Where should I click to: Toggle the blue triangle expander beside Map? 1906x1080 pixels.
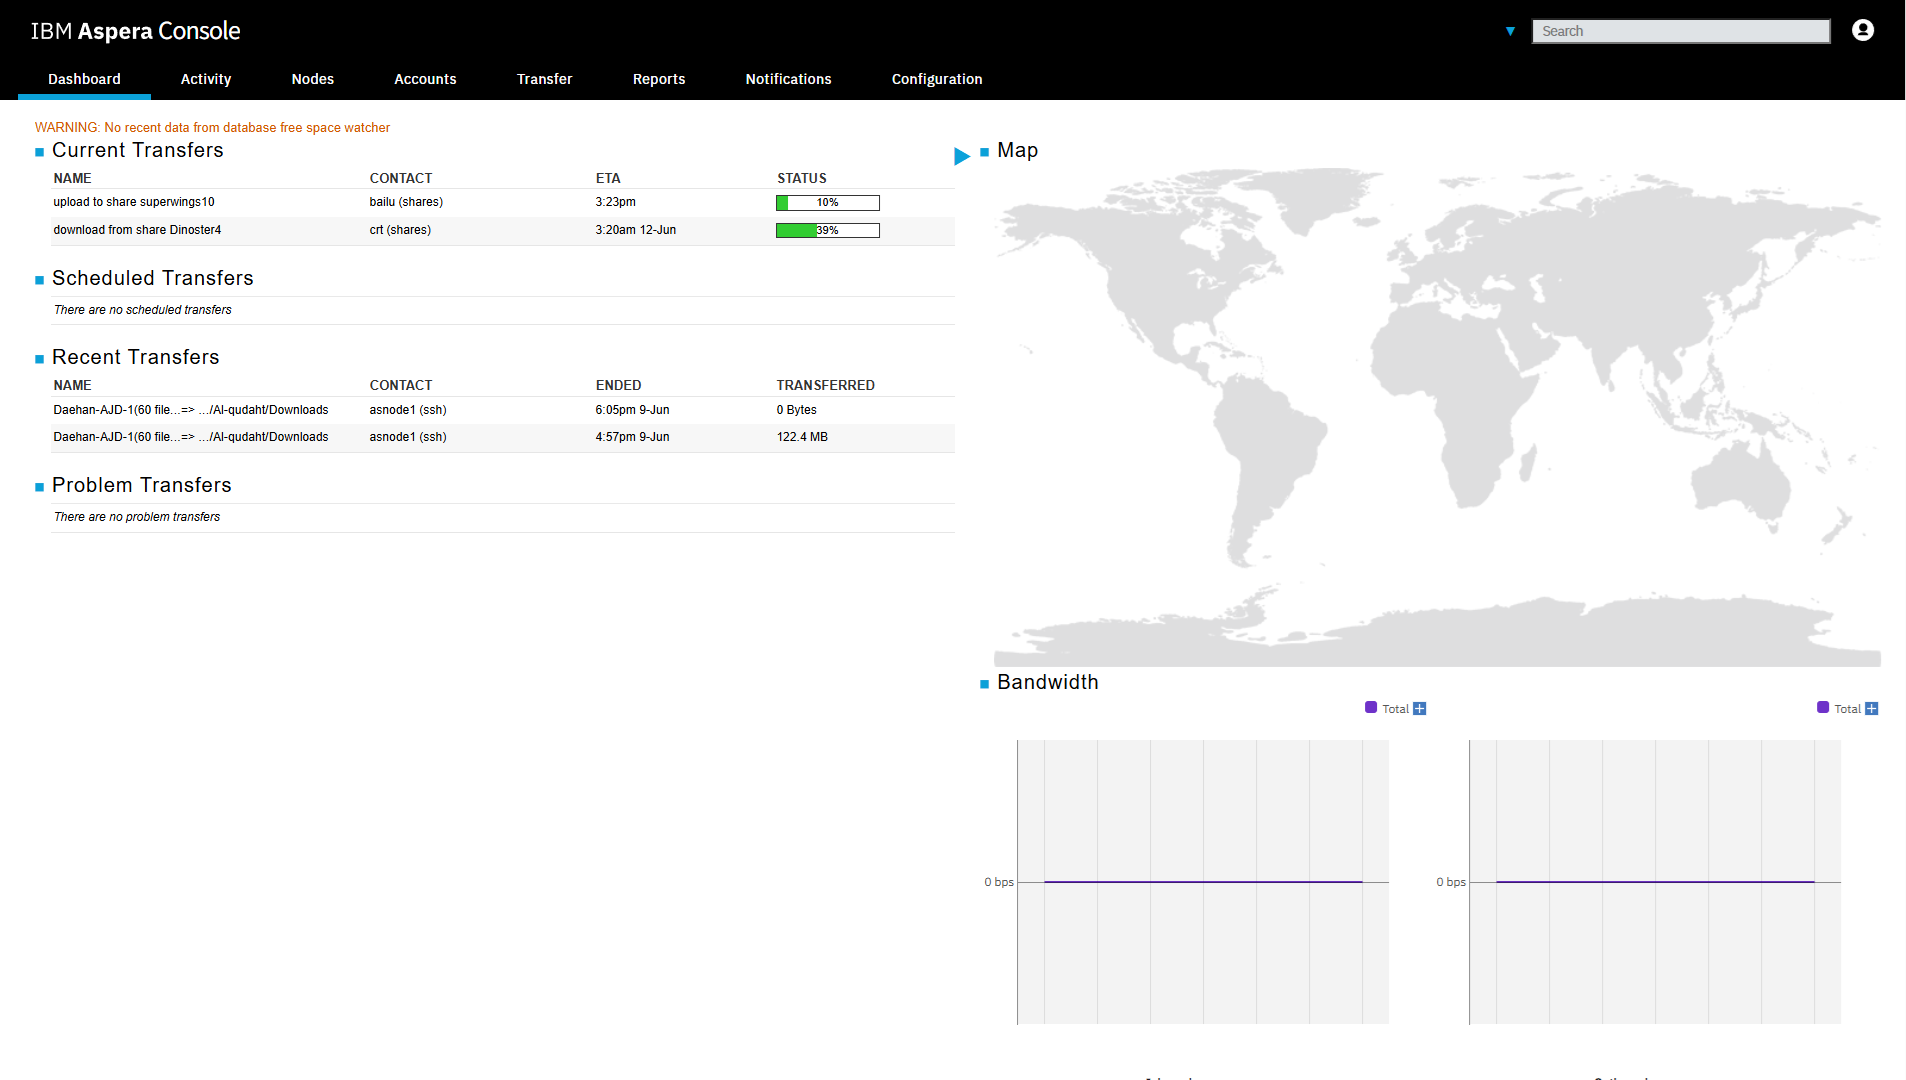coord(962,156)
